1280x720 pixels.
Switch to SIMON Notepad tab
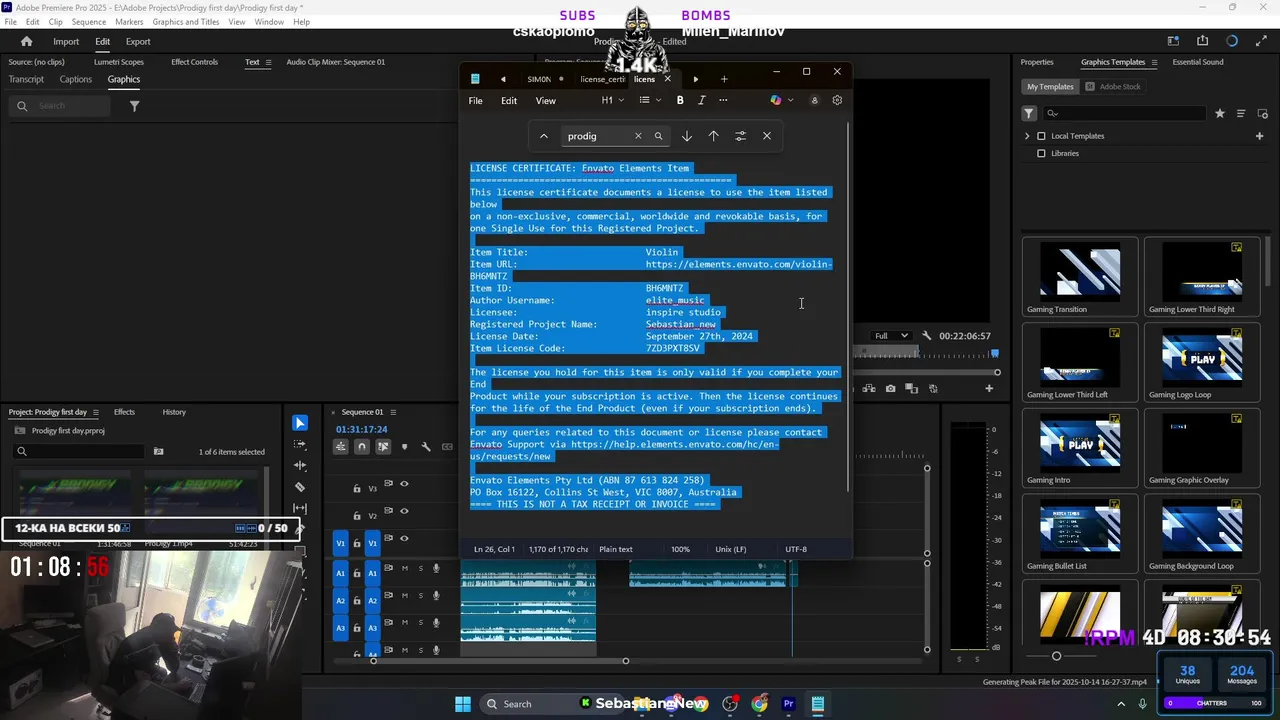(x=539, y=79)
